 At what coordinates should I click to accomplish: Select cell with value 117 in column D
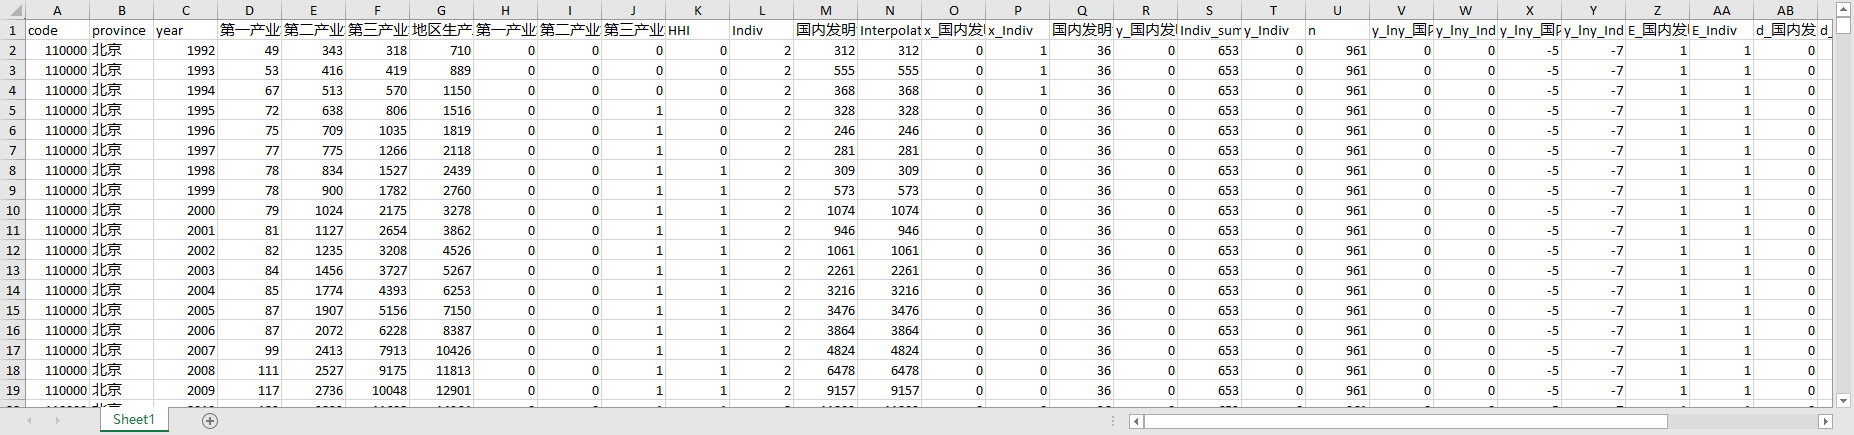[x=249, y=390]
